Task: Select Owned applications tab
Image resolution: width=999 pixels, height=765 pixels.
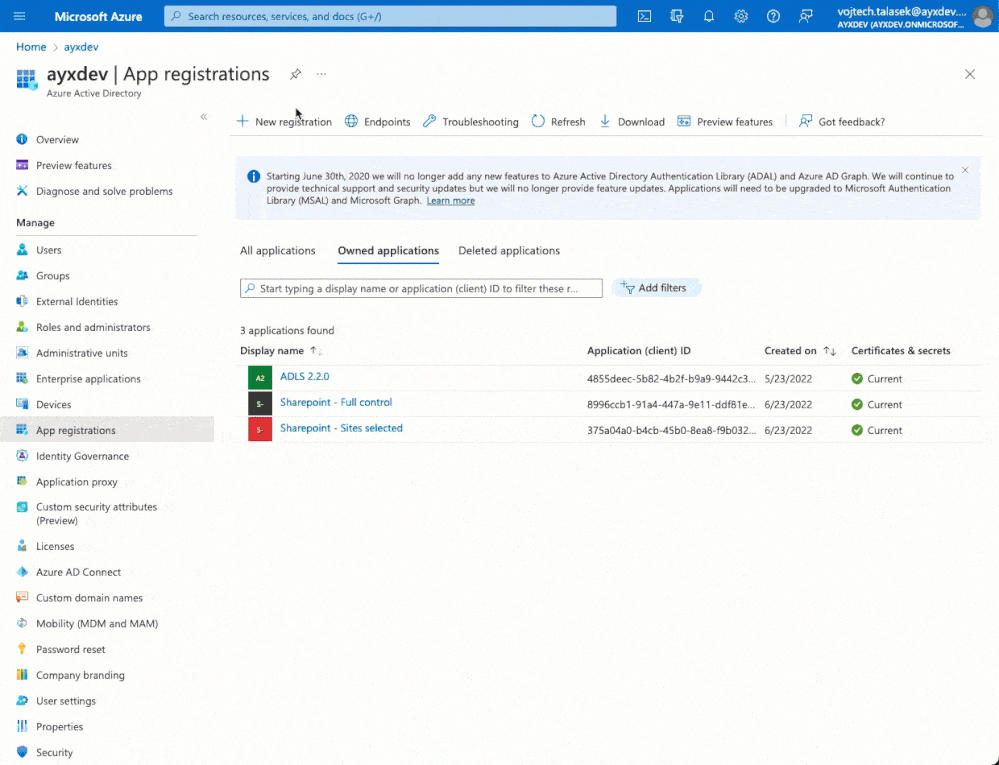Action: (x=388, y=251)
